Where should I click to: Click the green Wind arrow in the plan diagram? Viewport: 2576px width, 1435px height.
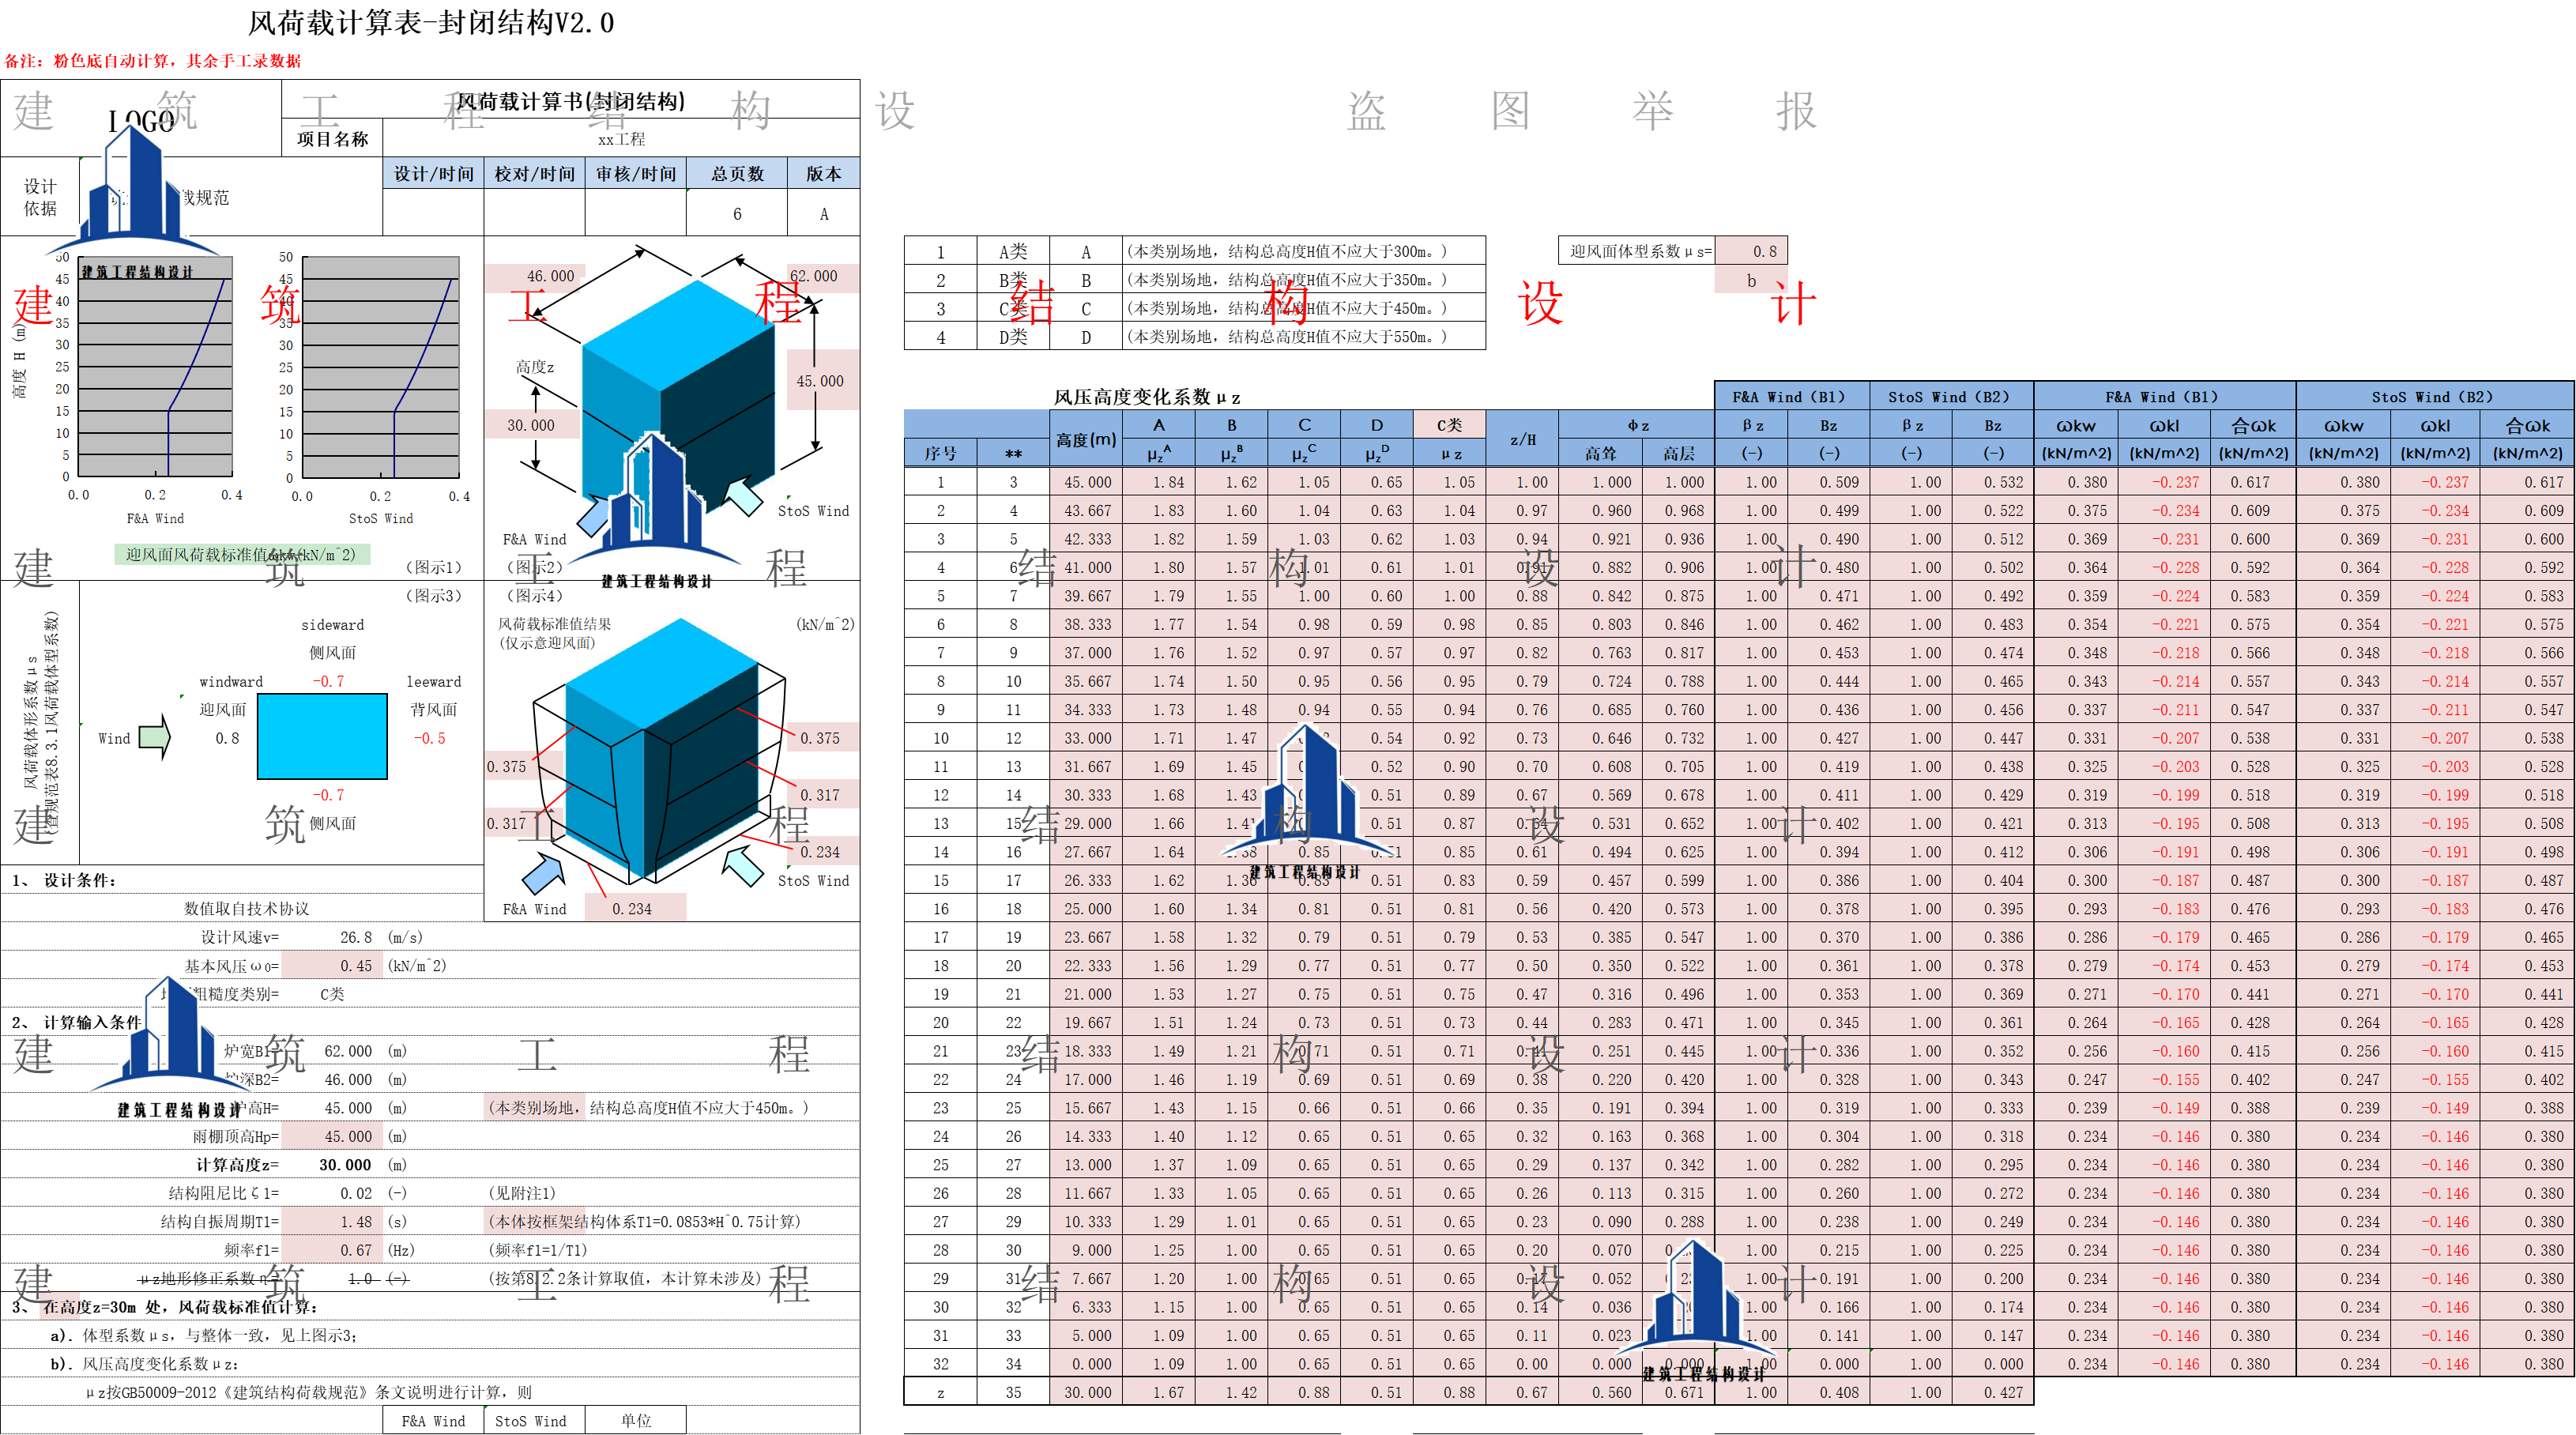click(154, 738)
